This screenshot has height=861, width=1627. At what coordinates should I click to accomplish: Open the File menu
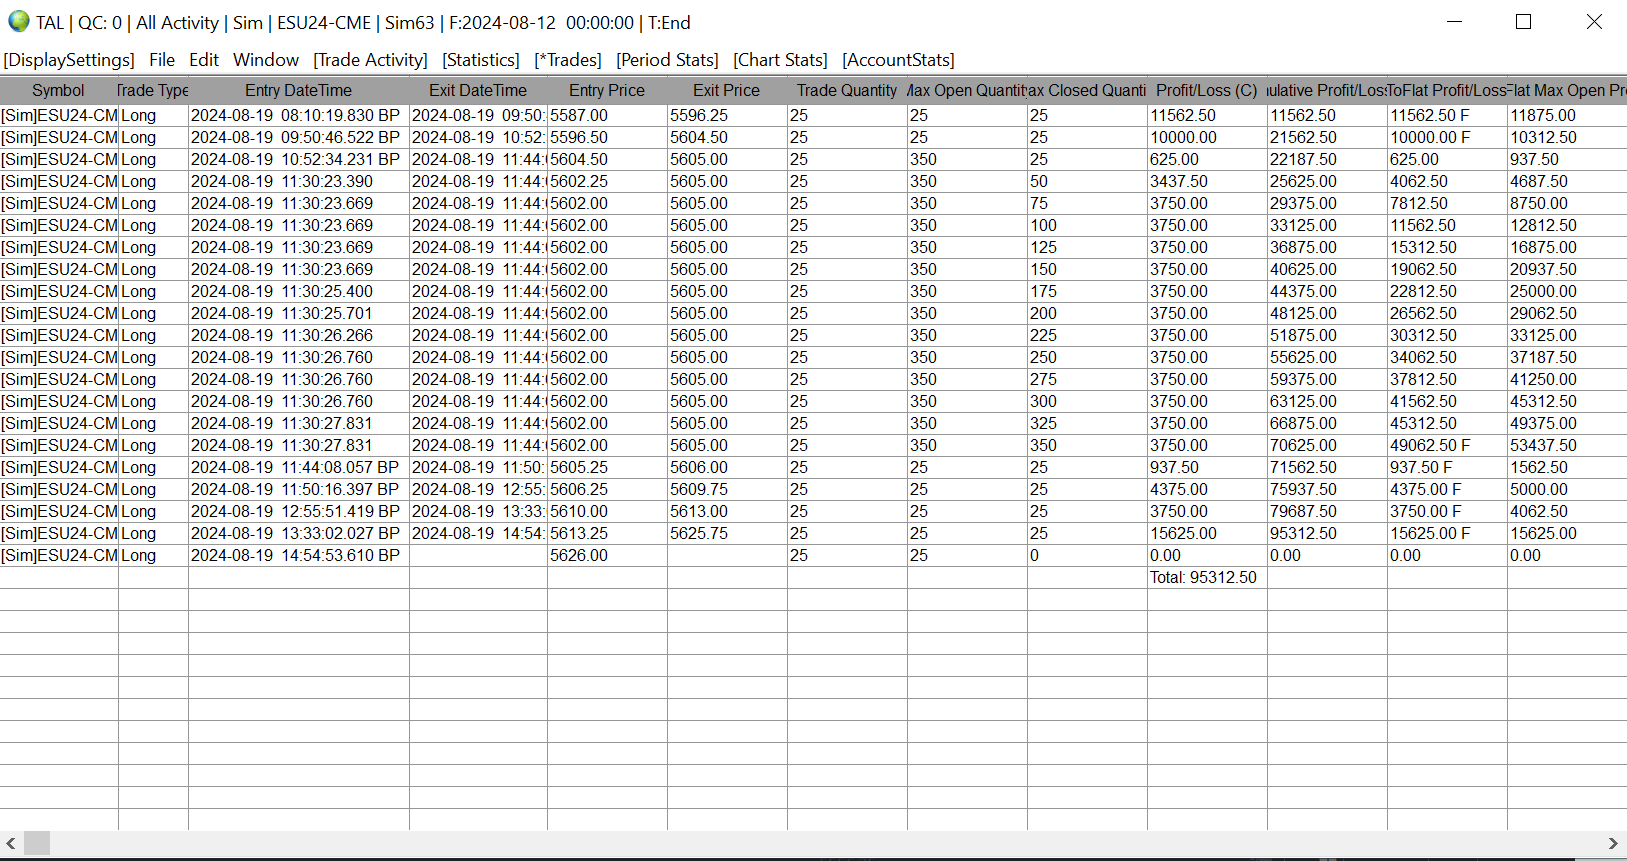pyautogui.click(x=162, y=60)
